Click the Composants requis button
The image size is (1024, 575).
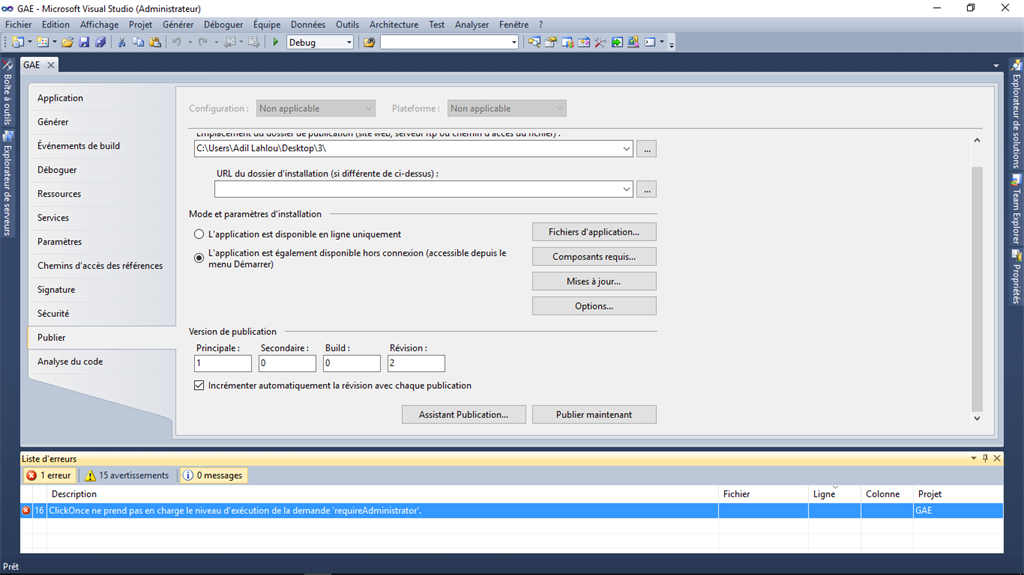click(594, 257)
